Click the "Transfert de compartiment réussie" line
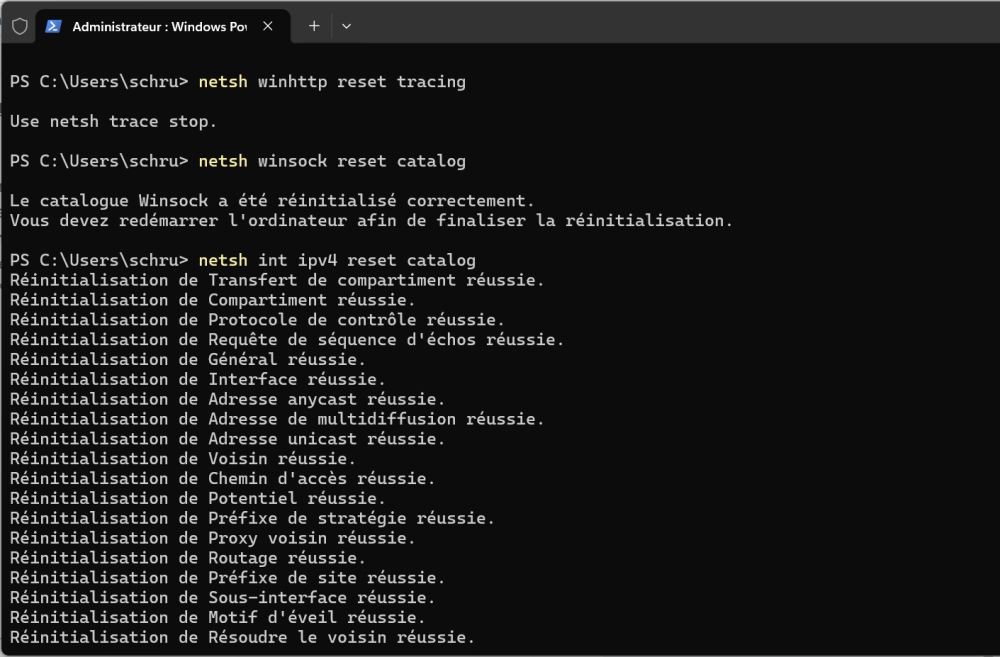This screenshot has width=1000, height=657. coord(277,280)
